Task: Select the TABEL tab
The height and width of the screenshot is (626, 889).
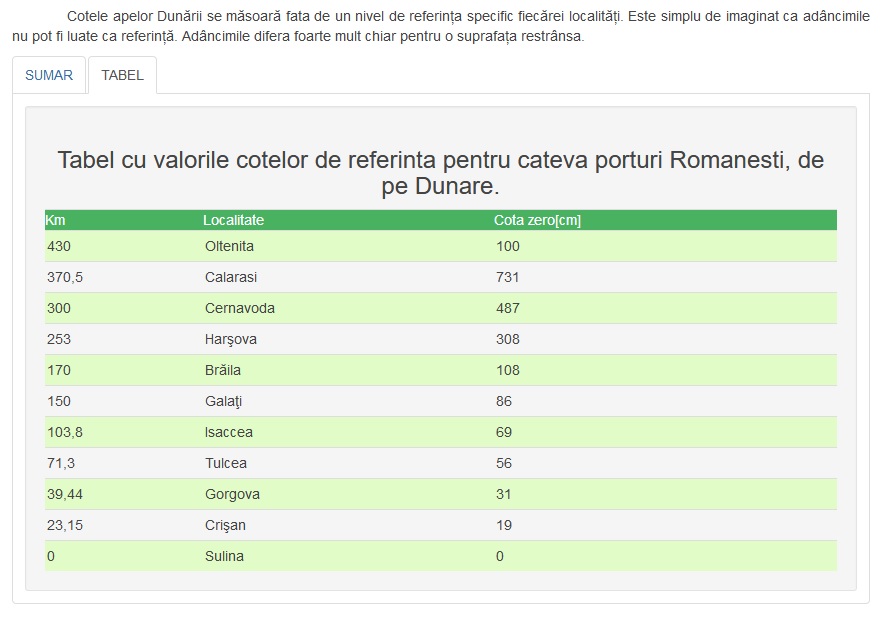Action: pyautogui.click(x=122, y=75)
